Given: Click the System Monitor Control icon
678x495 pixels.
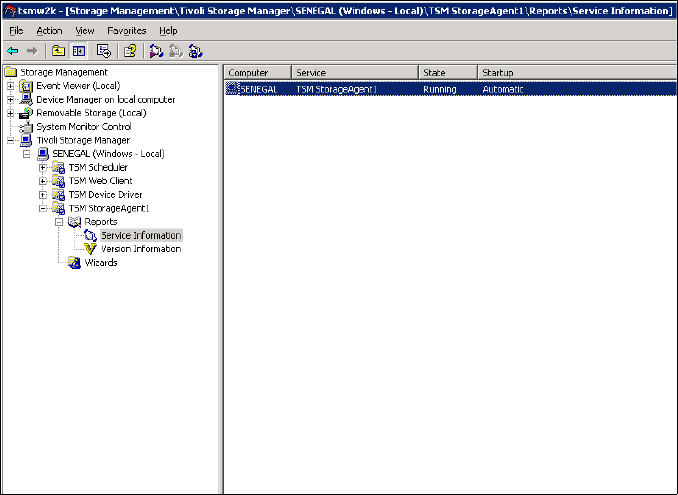Looking at the screenshot, I should [26, 127].
